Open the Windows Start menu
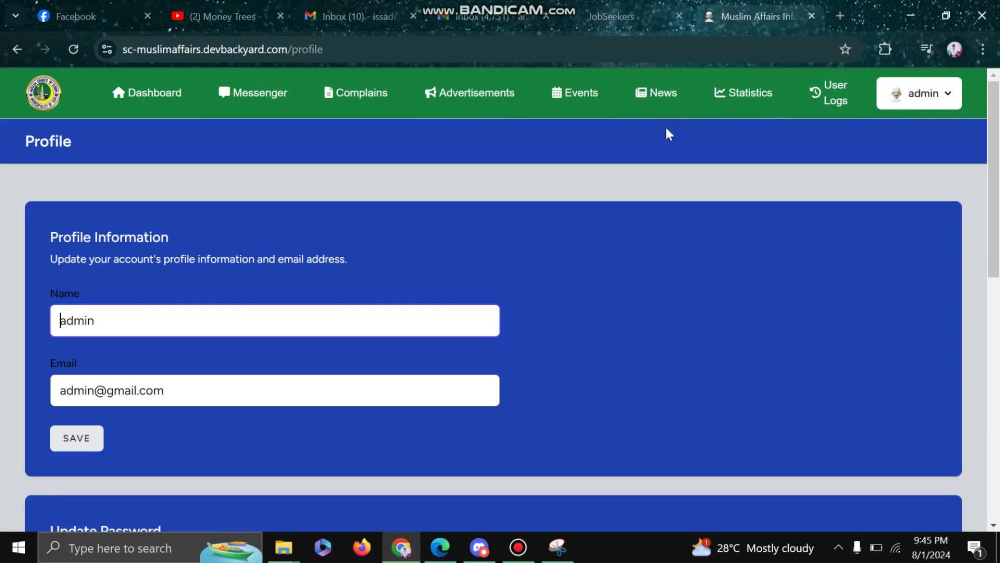This screenshot has height=563, width=1000. (x=18, y=548)
